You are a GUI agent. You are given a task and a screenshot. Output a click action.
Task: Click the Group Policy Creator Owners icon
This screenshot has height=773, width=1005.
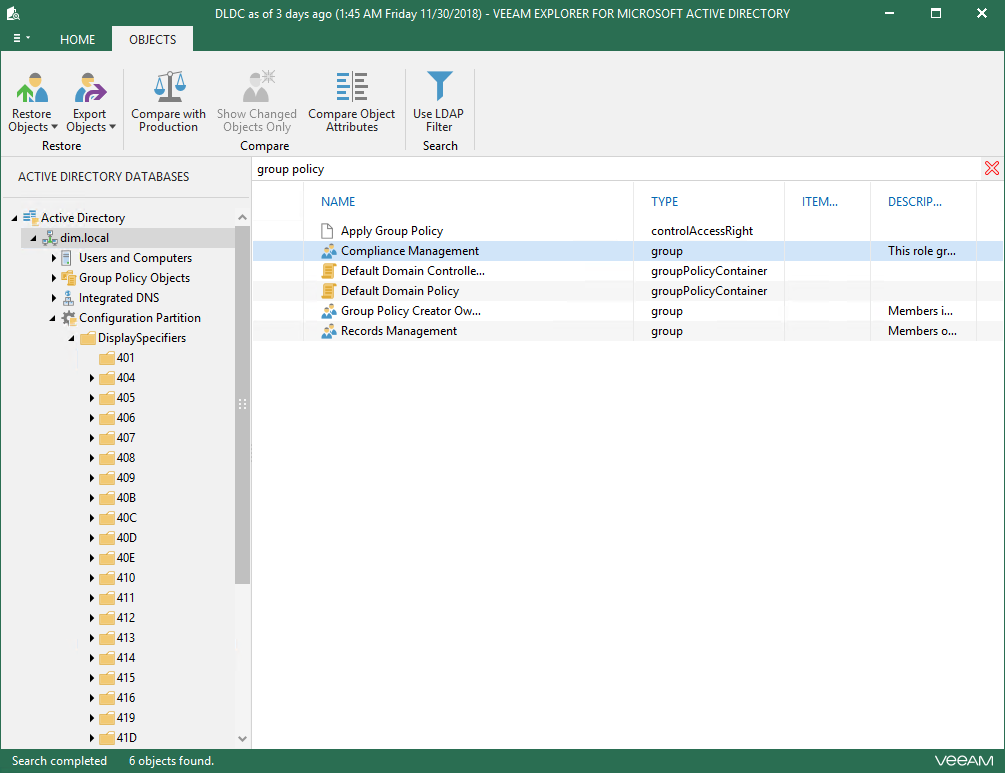point(328,311)
